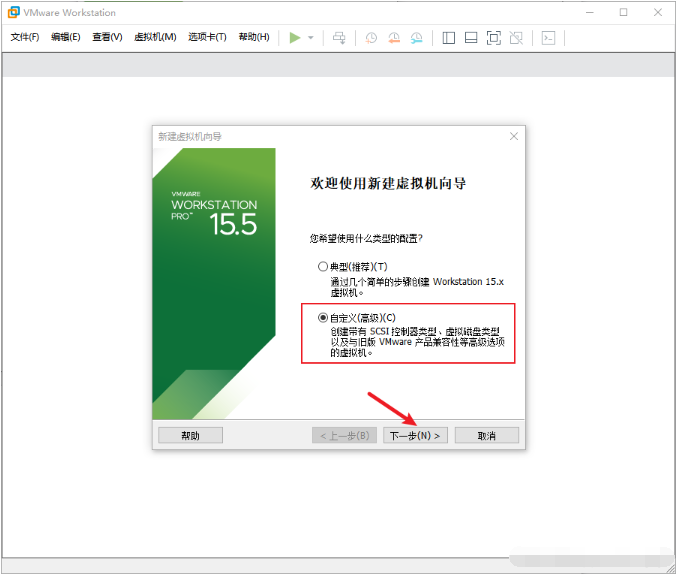Viewport: 679px width, 577px height.
Task: Open the console view toolbar icon
Action: pyautogui.click(x=548, y=38)
